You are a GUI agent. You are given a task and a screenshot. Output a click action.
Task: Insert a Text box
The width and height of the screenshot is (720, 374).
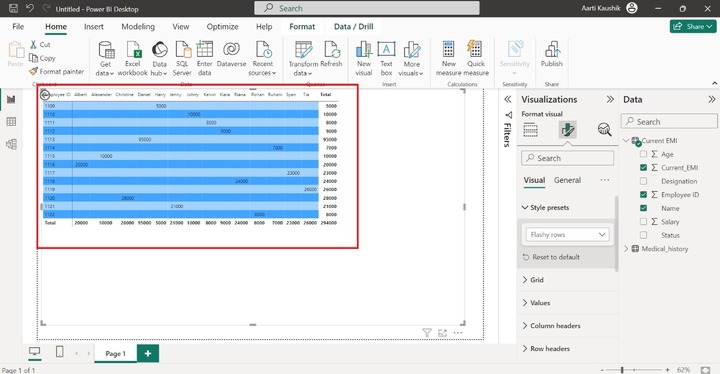pyautogui.click(x=387, y=58)
